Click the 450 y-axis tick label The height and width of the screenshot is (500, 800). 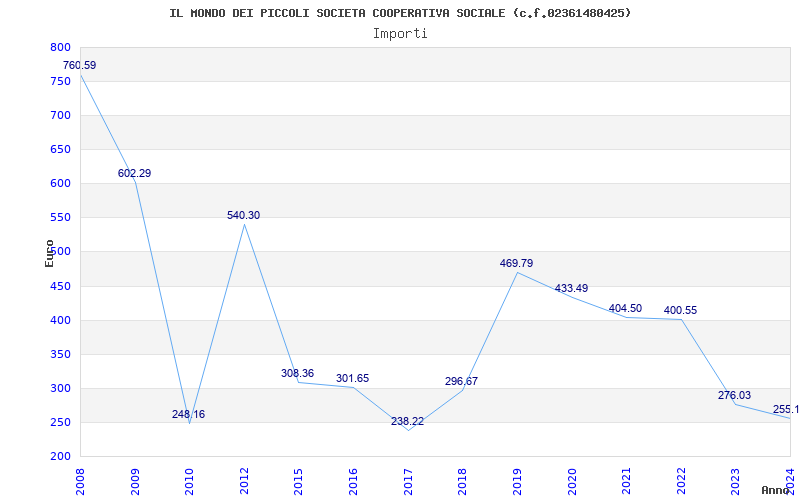[60, 286]
